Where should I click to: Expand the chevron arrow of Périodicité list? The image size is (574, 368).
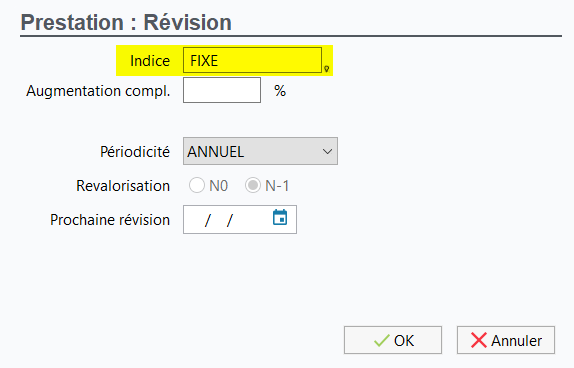[327, 152]
